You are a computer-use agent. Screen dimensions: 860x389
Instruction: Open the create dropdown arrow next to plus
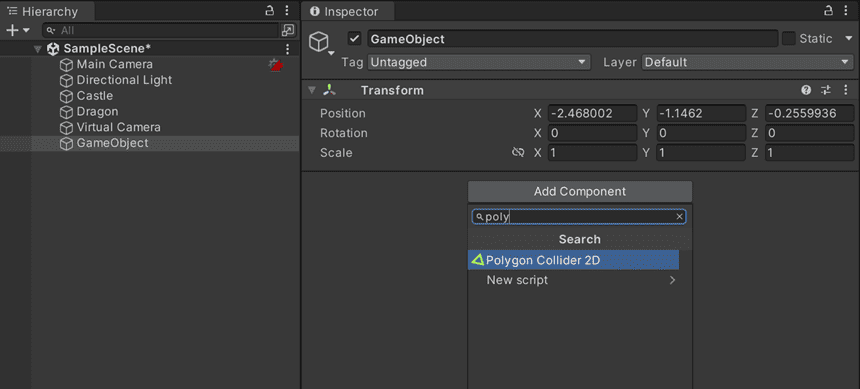[26, 30]
